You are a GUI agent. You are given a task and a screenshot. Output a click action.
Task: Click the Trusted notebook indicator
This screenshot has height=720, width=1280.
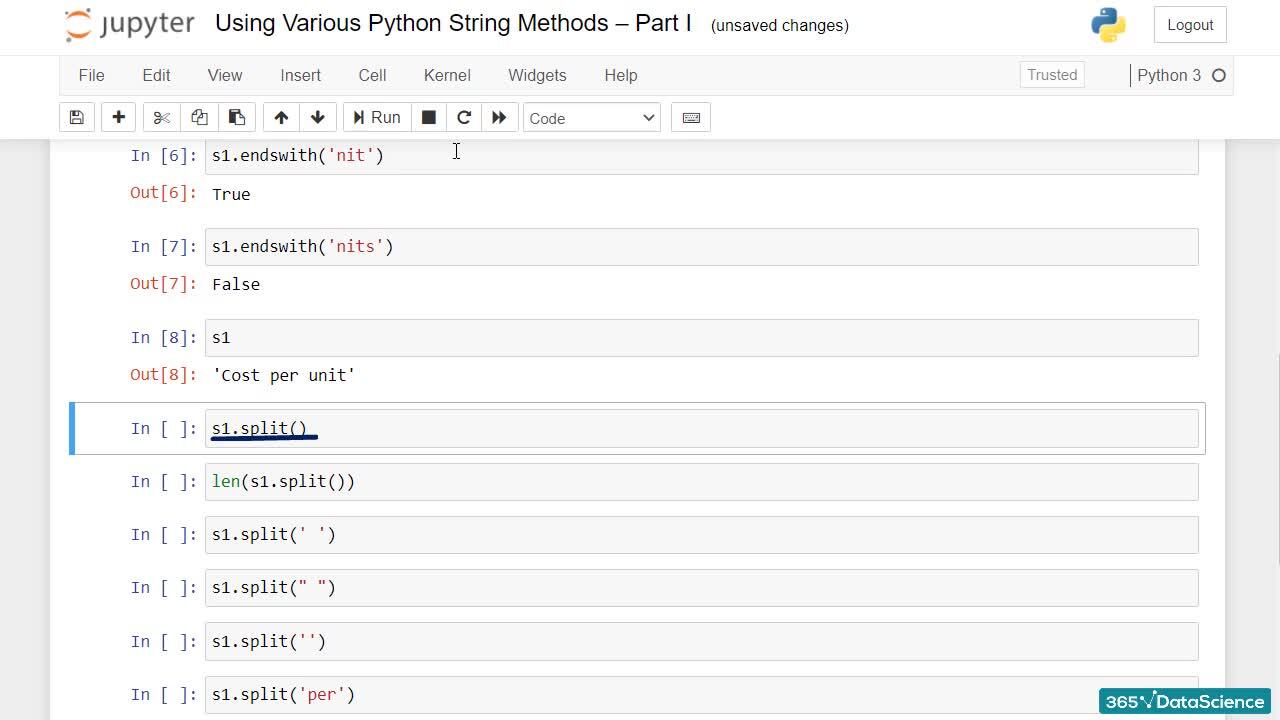pos(1052,75)
